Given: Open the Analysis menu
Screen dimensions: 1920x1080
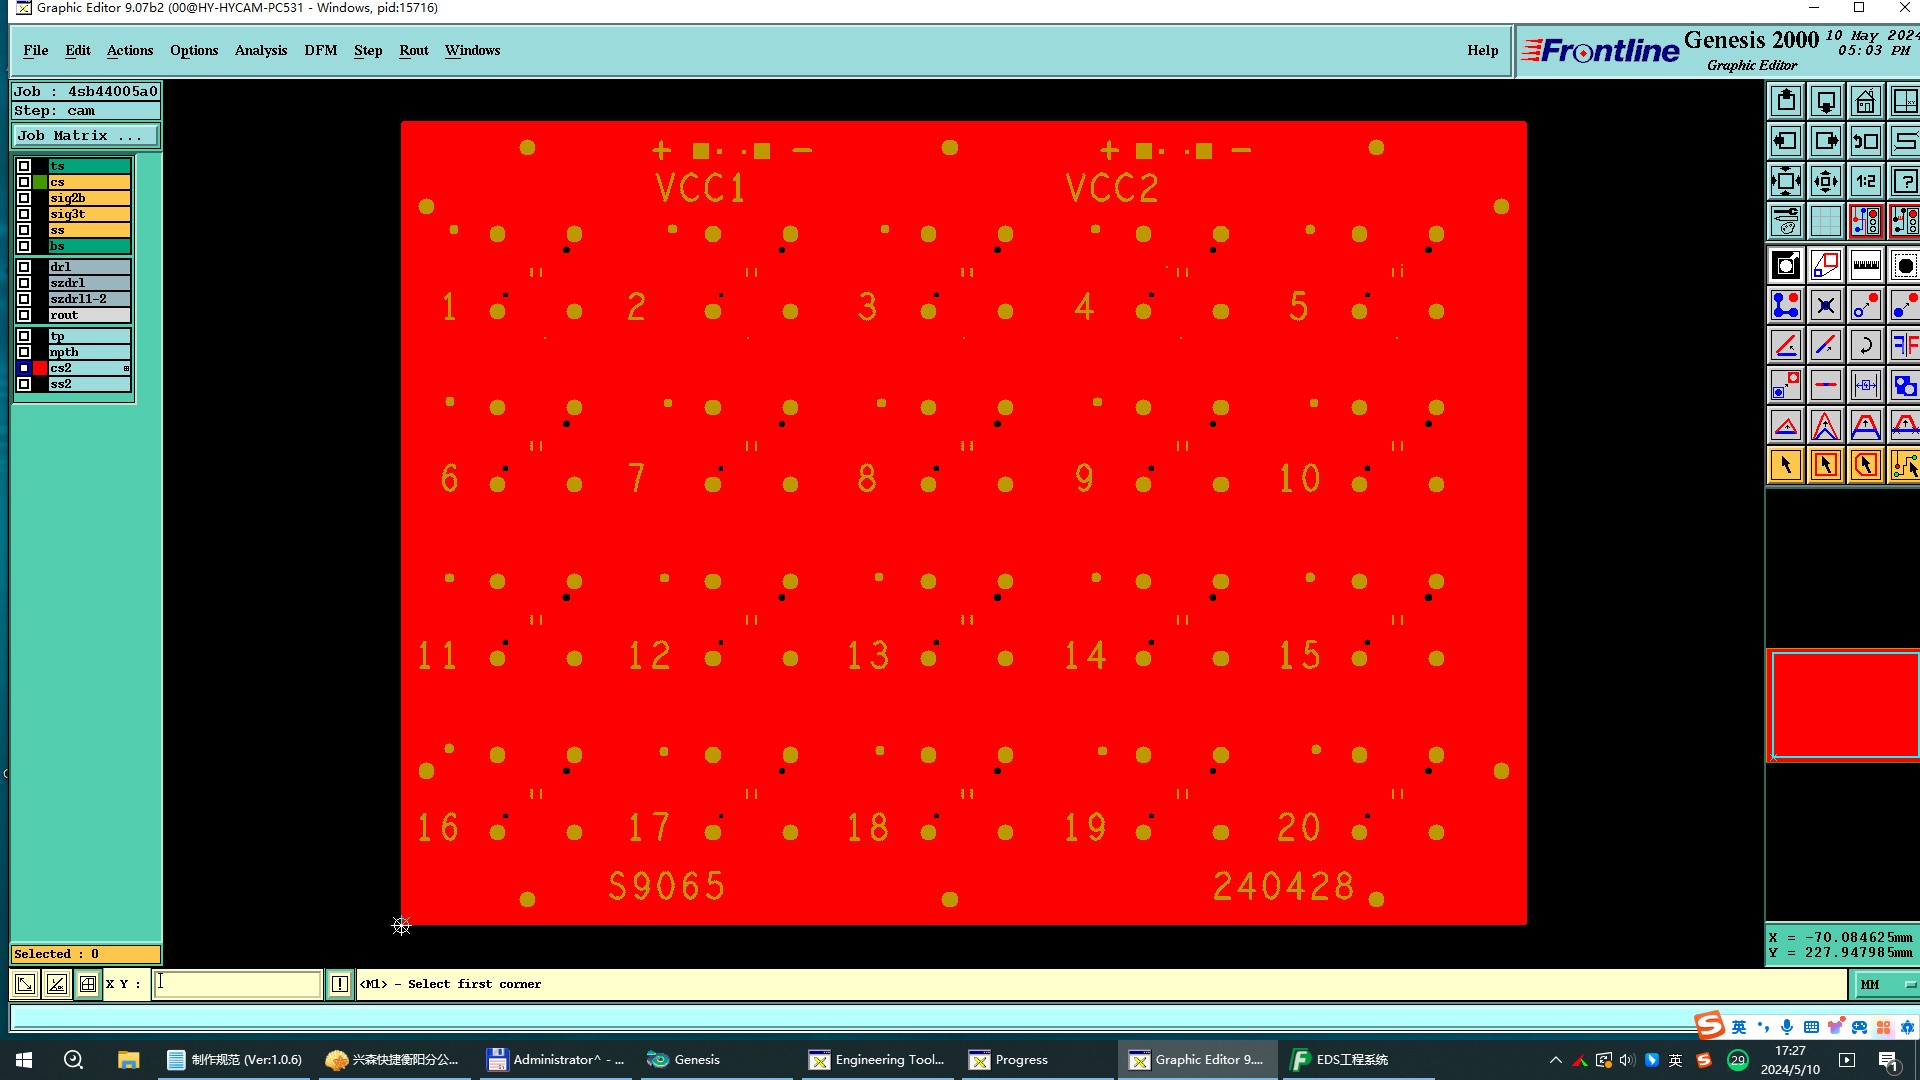Looking at the screenshot, I should [x=260, y=50].
